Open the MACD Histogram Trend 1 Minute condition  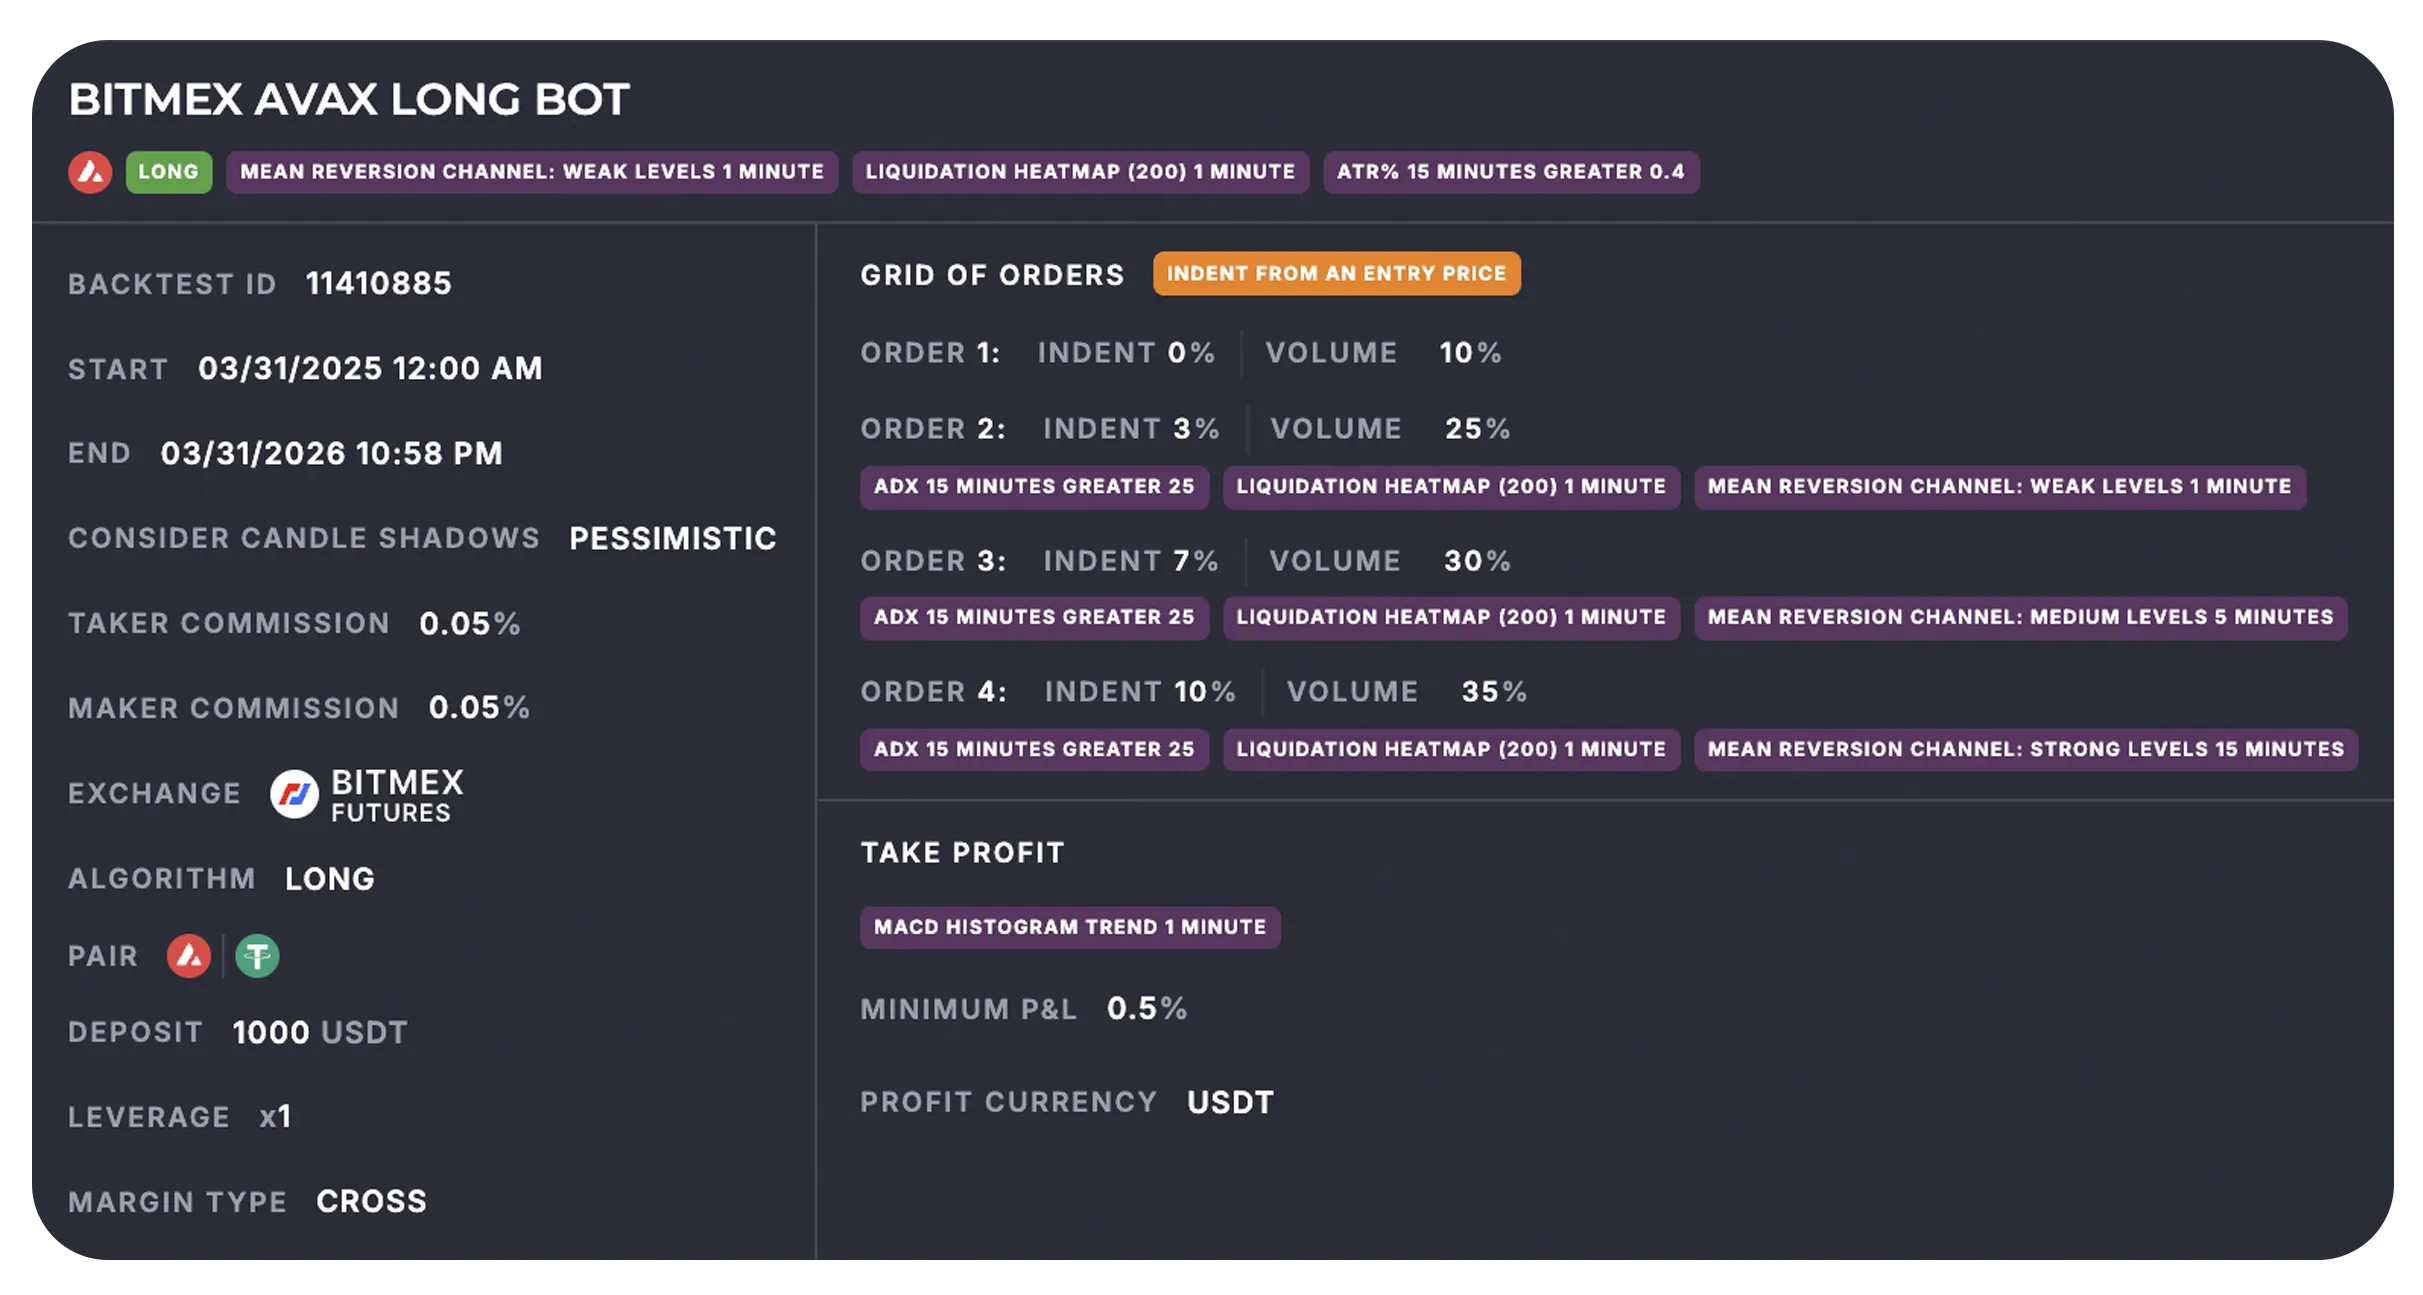[1069, 926]
